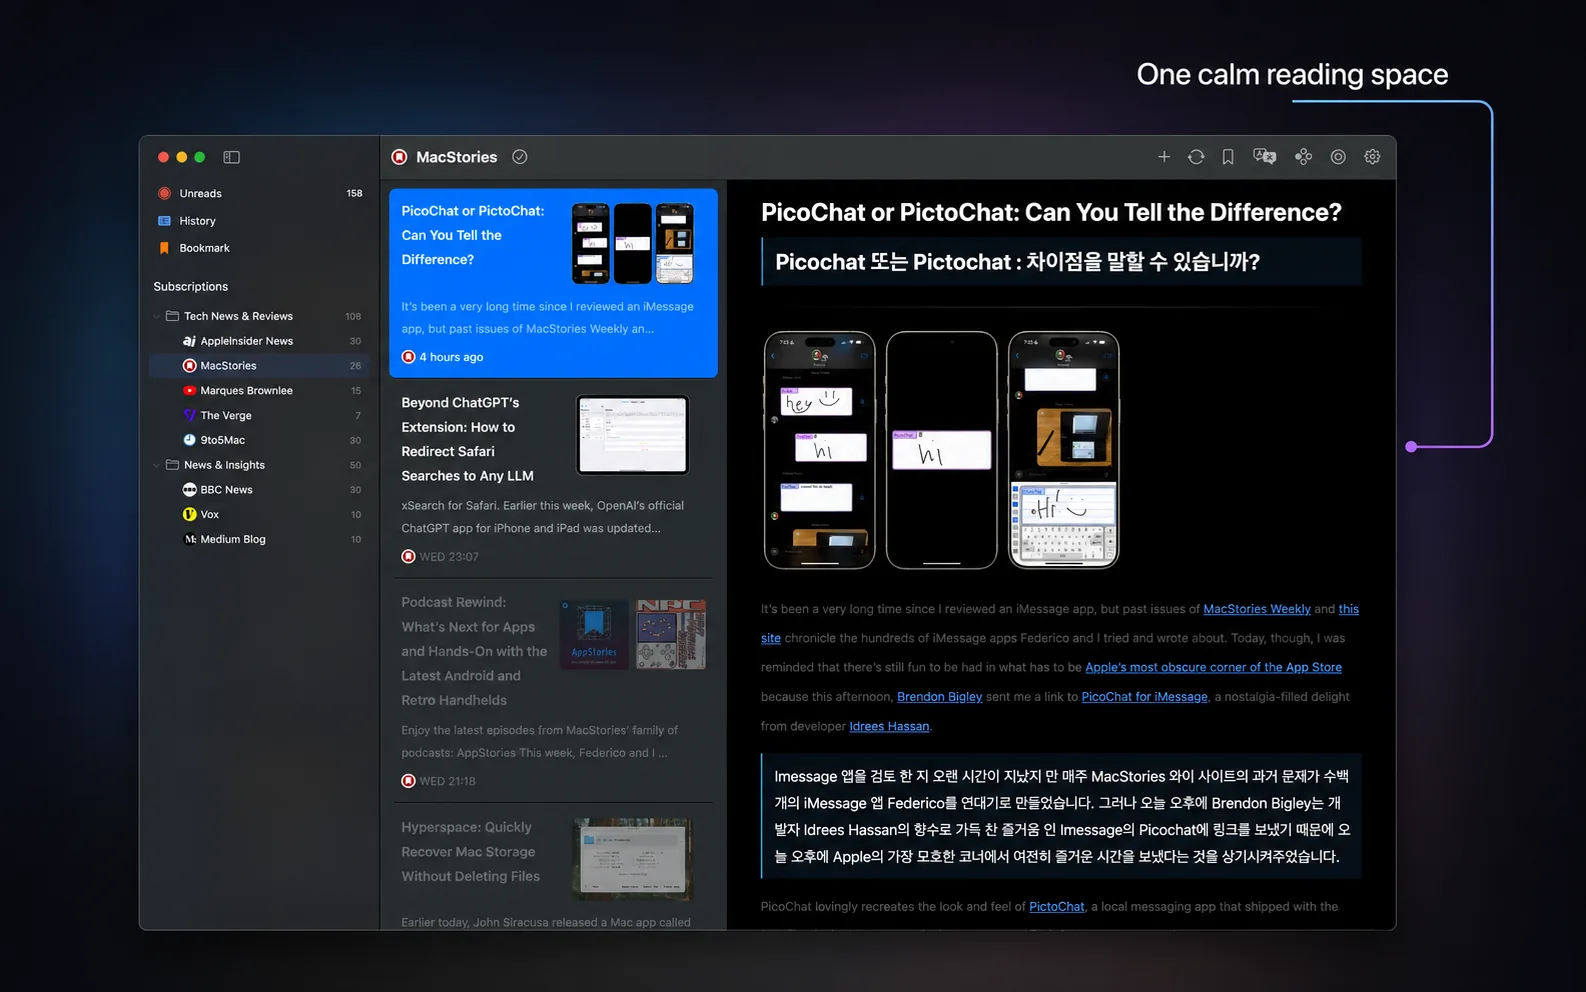The image size is (1586, 992).
Task: Click the Korean translated article title
Action: pyautogui.click(x=1018, y=262)
